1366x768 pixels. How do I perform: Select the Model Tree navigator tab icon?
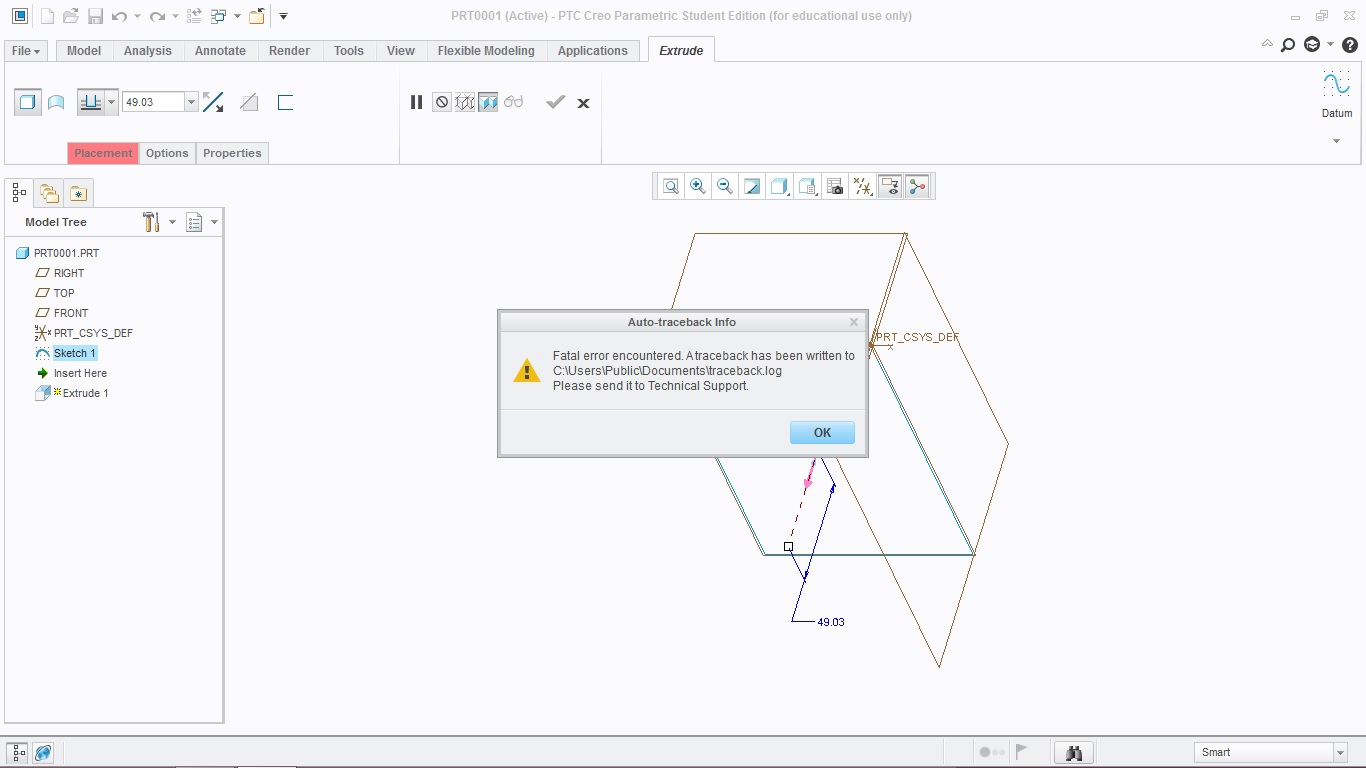pos(20,193)
